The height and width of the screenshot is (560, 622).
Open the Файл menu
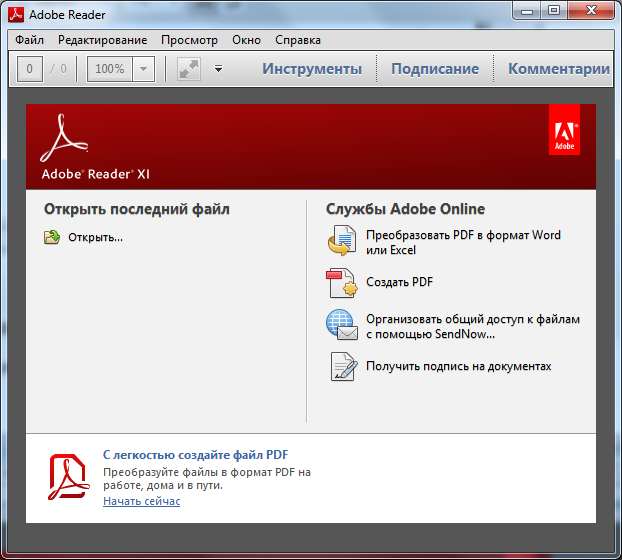tap(29, 40)
